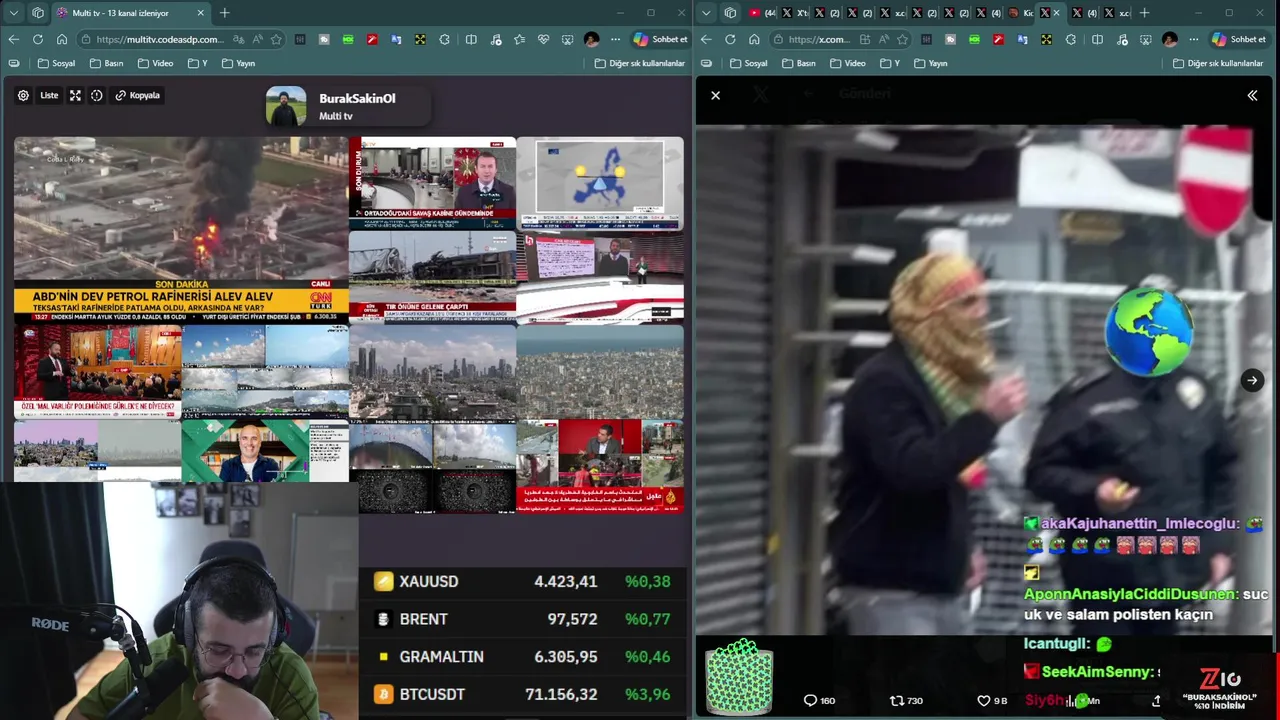Take screenshot tool in Multi tv window
The height and width of the screenshot is (720, 1280).
tap(567, 39)
